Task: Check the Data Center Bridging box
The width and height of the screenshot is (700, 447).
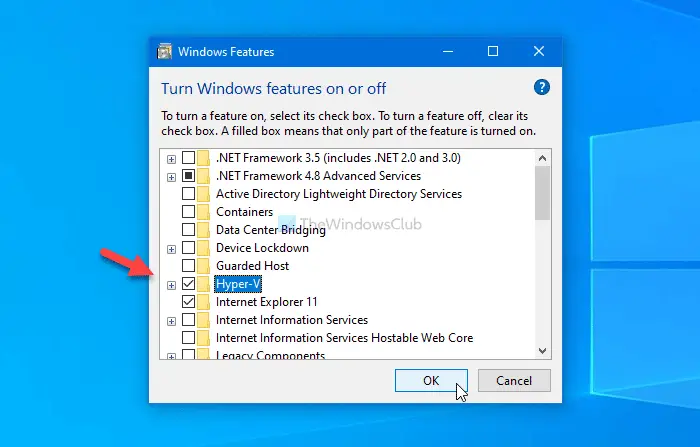Action: coord(188,230)
